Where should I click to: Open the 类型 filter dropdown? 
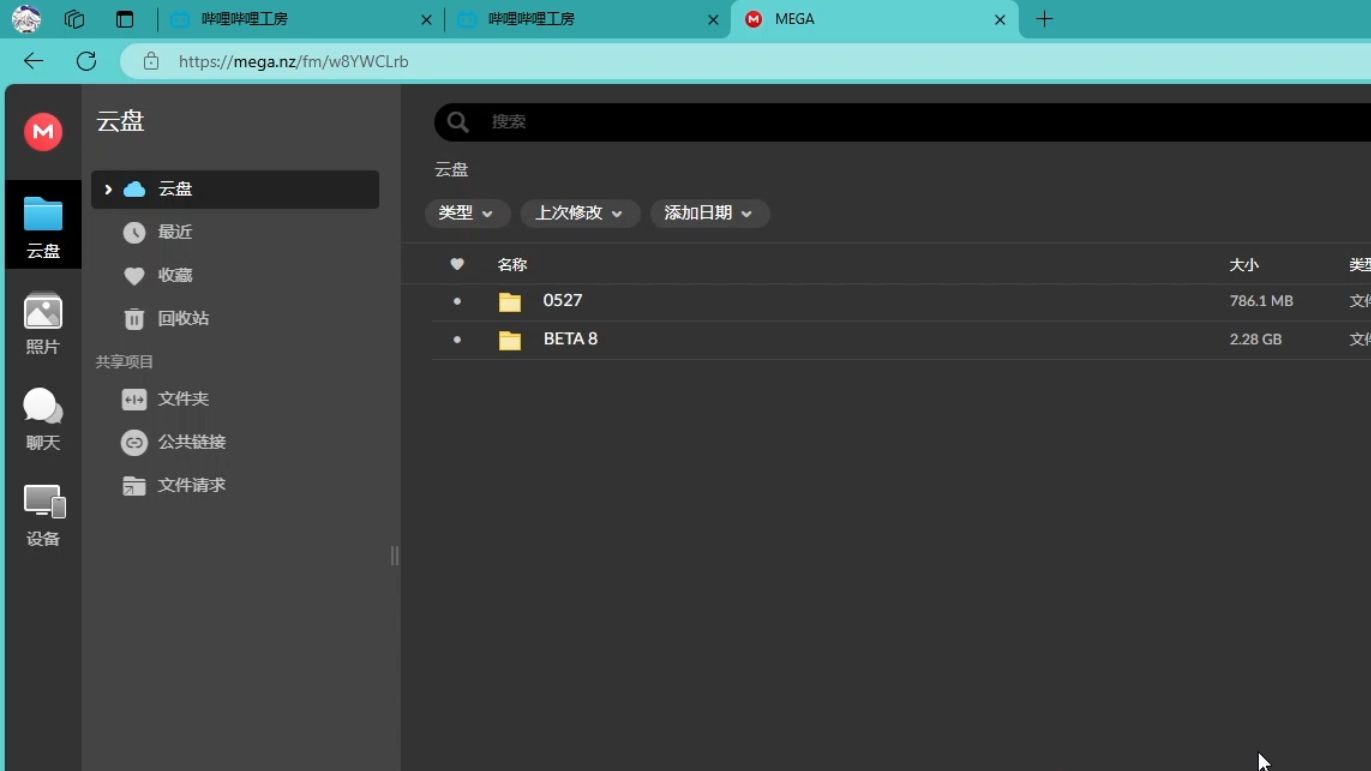click(x=467, y=213)
